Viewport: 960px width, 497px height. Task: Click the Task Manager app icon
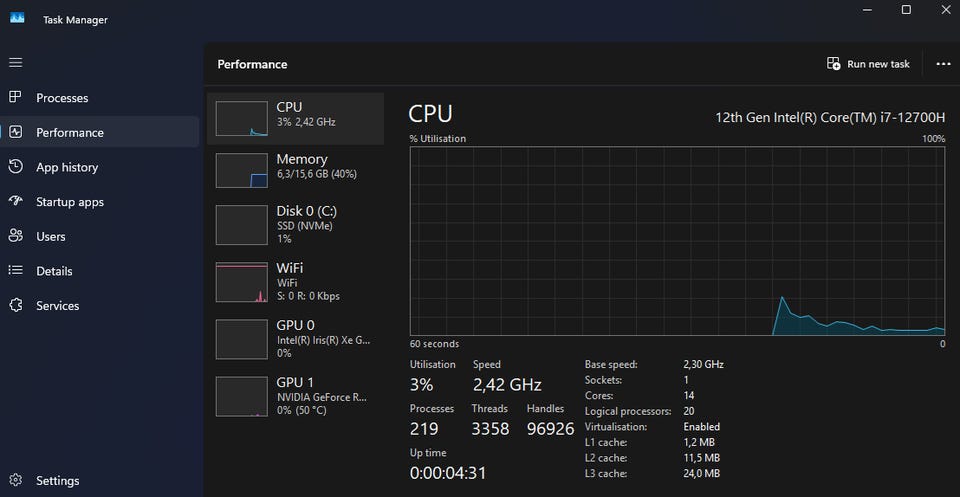(x=17, y=18)
